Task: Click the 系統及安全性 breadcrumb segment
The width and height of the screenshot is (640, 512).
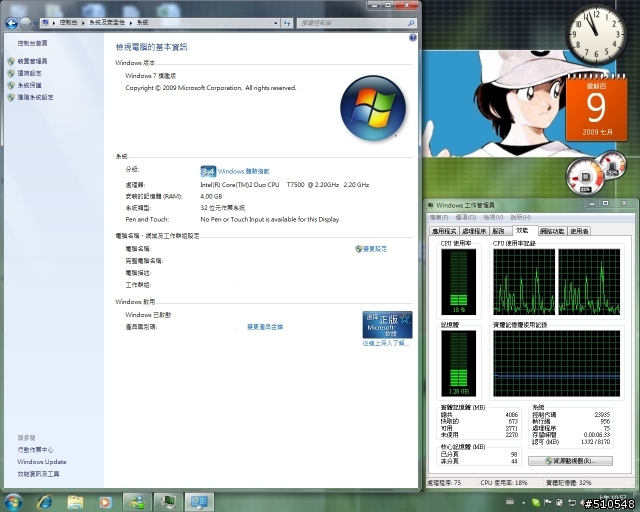Action: (107, 23)
